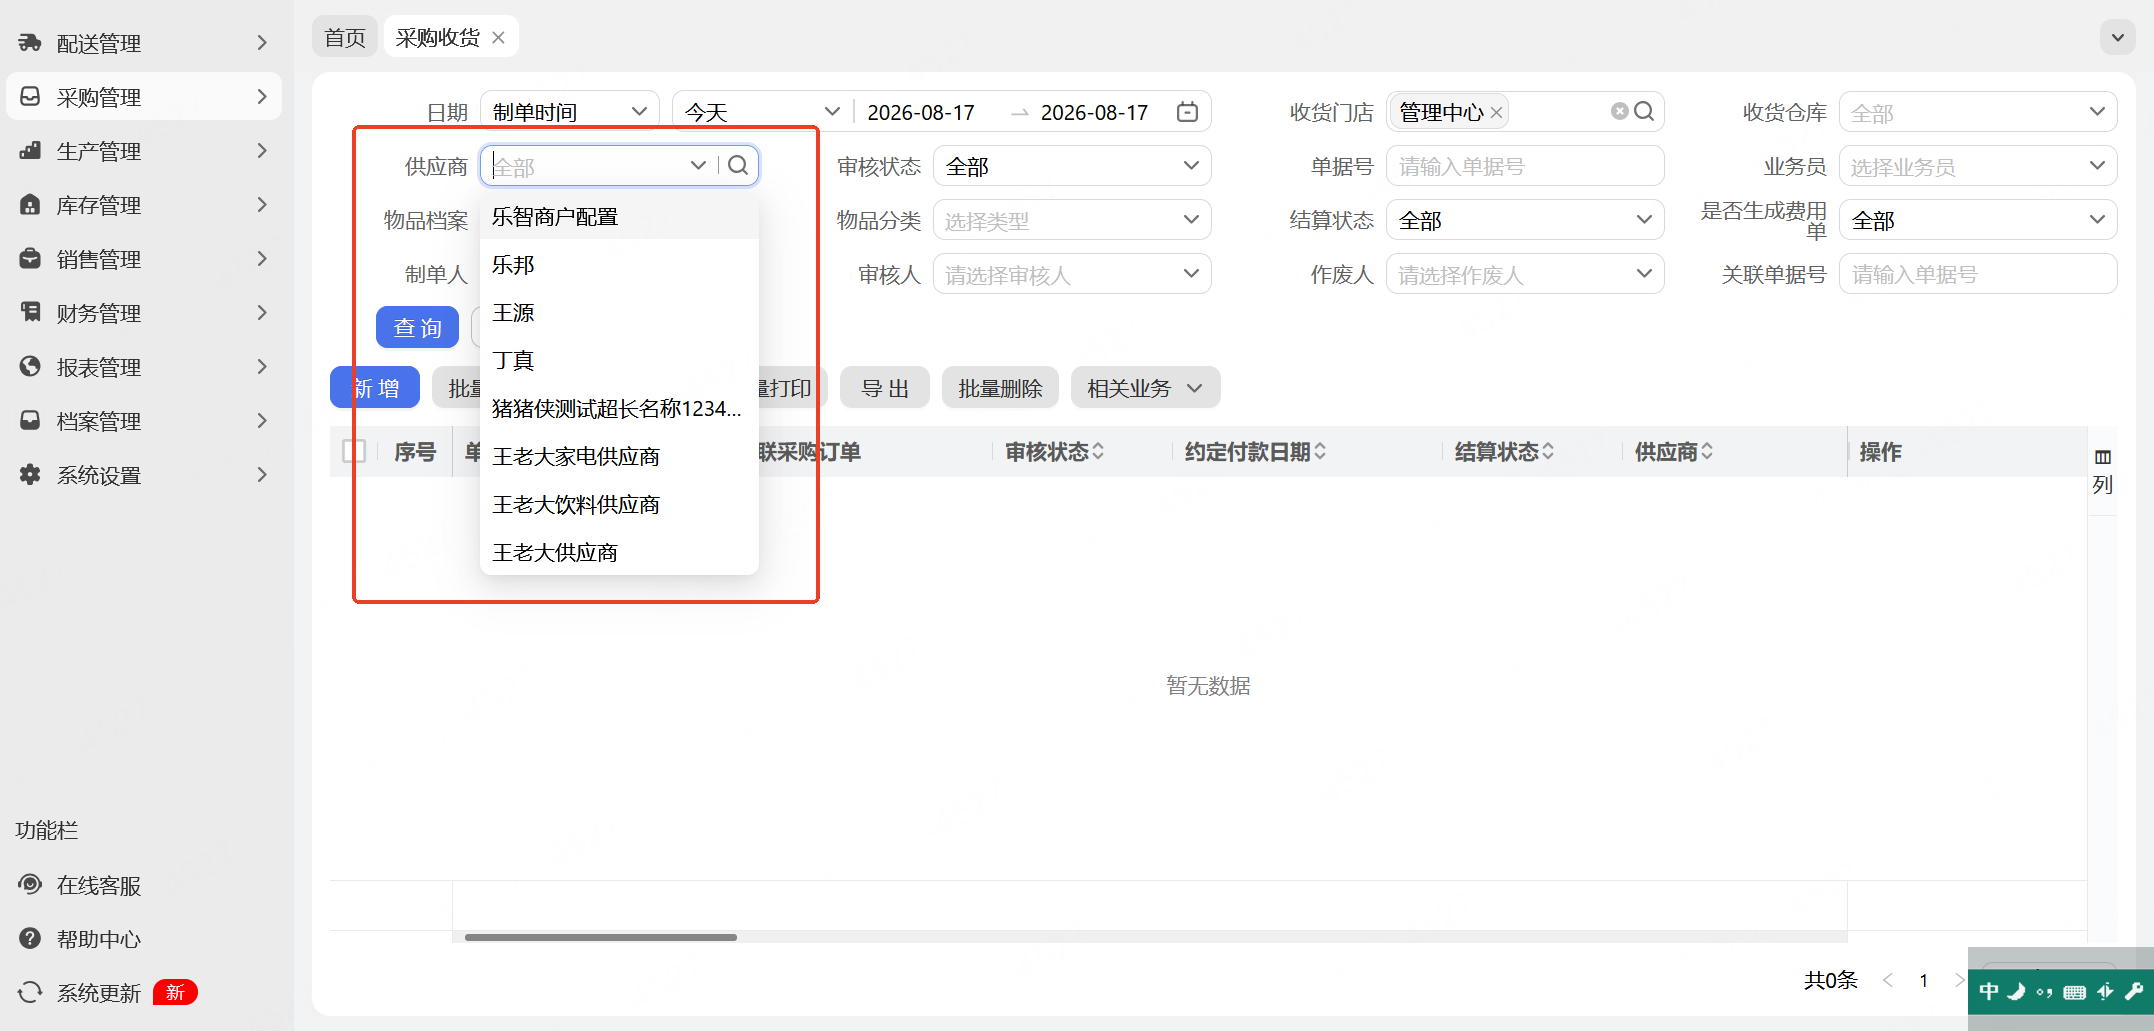Click the 配送管理 truck icon
Viewport: 2154px width, 1031px height.
(x=30, y=43)
